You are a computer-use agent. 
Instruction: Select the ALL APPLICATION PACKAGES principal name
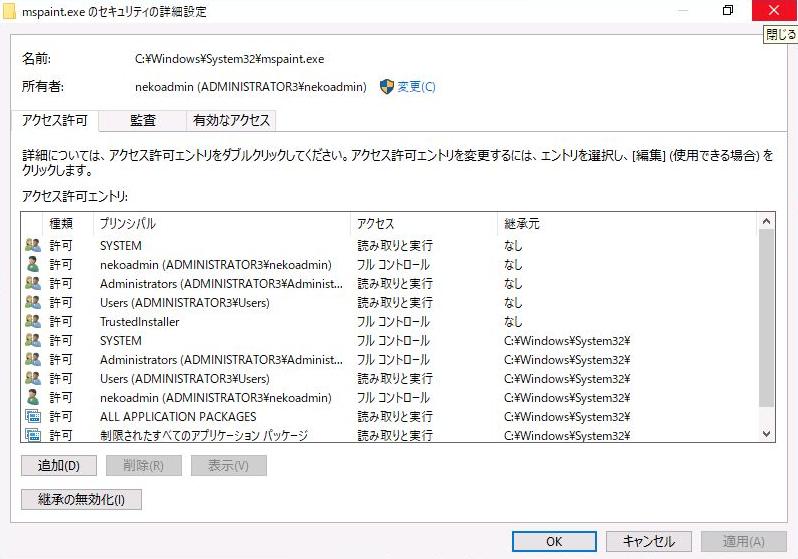[178, 417]
